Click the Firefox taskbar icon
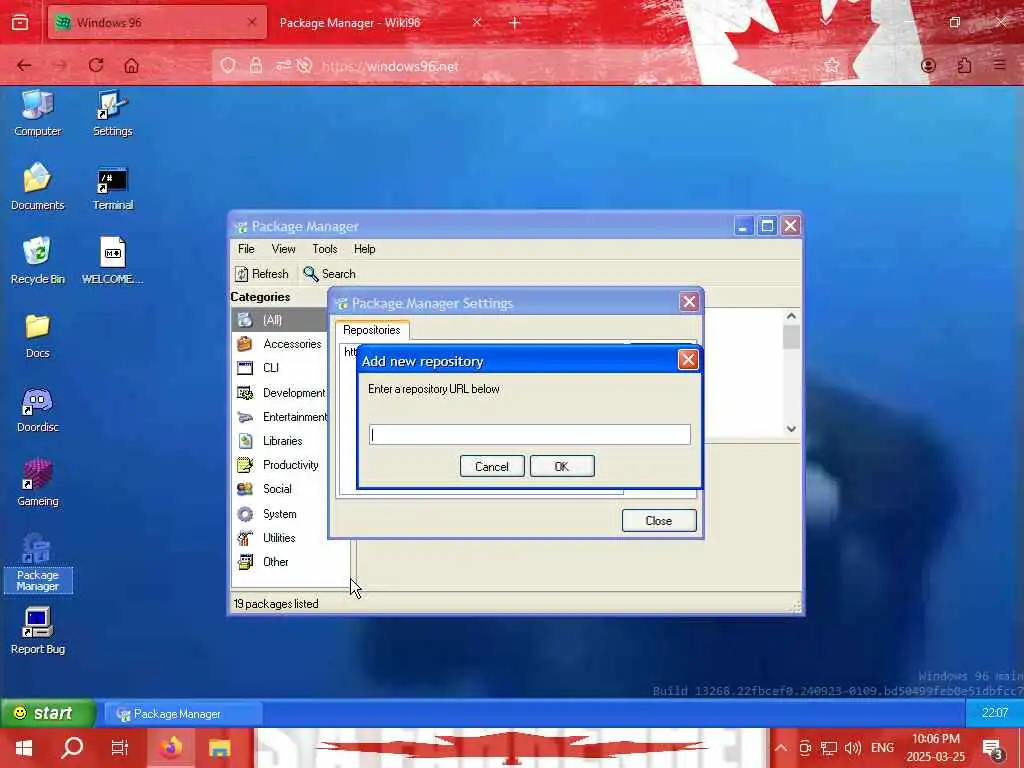This screenshot has width=1024, height=768. click(x=170, y=748)
